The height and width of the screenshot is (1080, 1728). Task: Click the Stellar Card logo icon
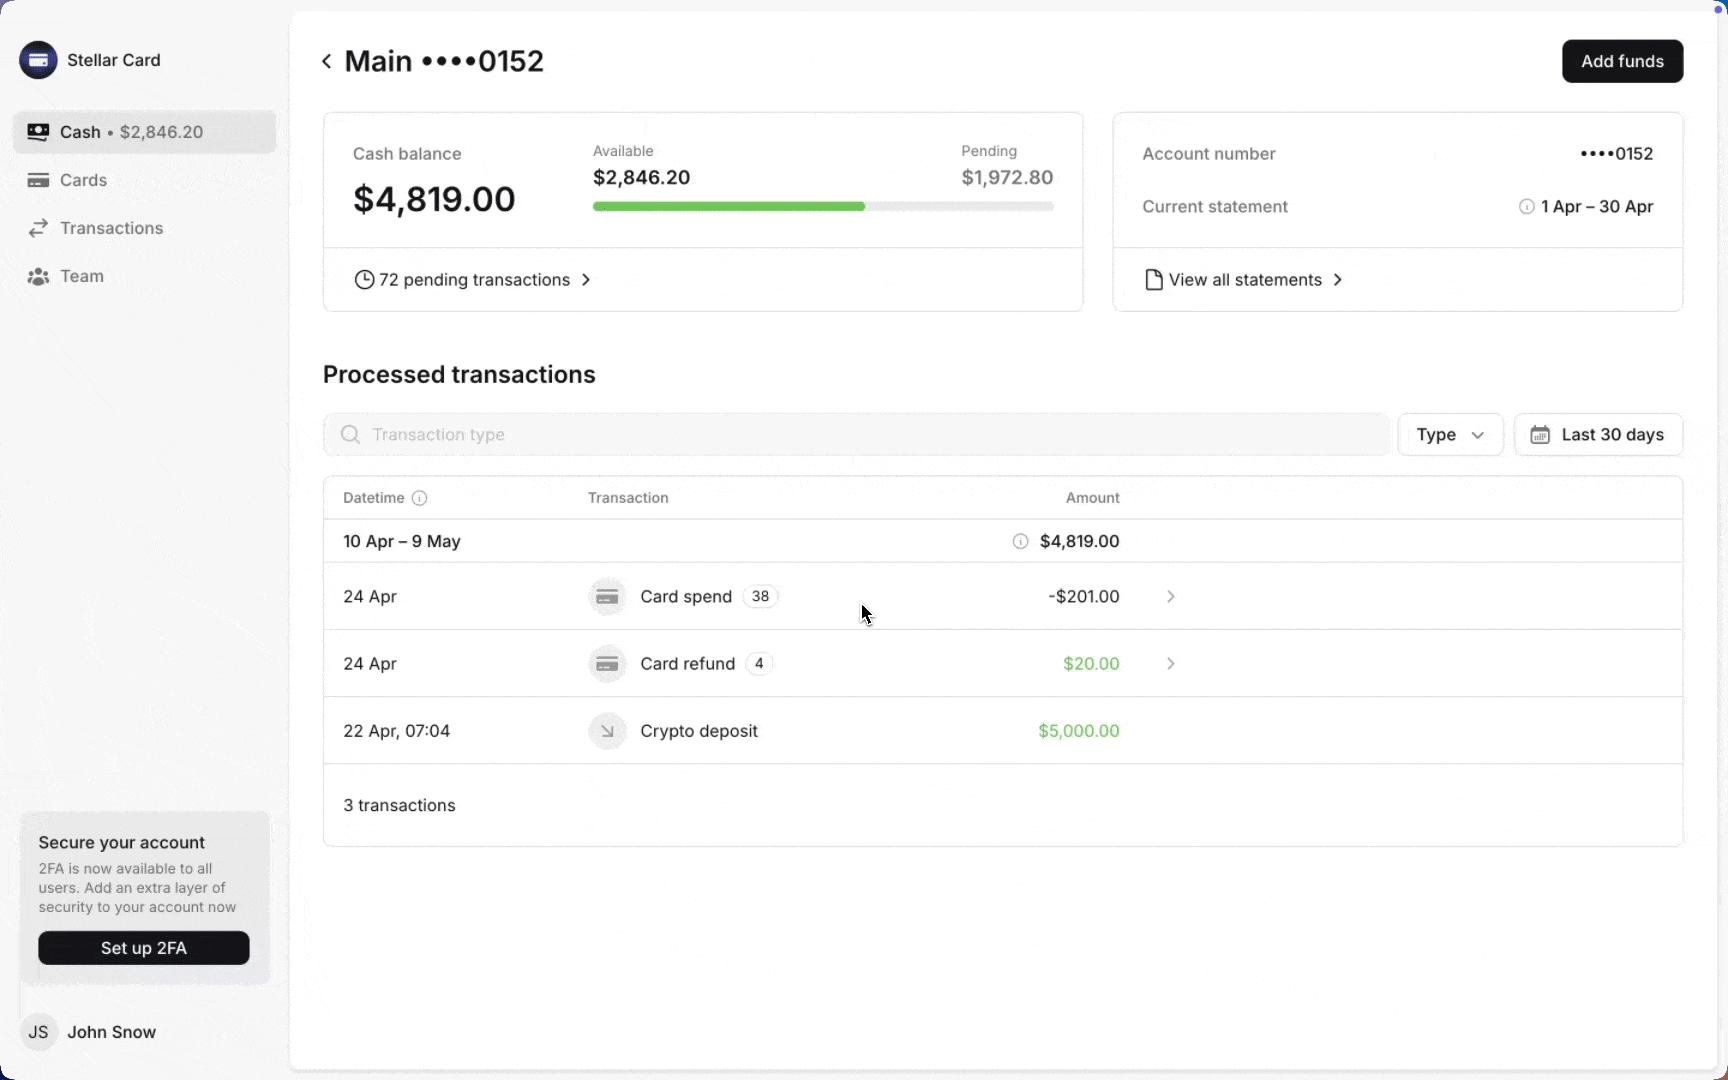38,60
